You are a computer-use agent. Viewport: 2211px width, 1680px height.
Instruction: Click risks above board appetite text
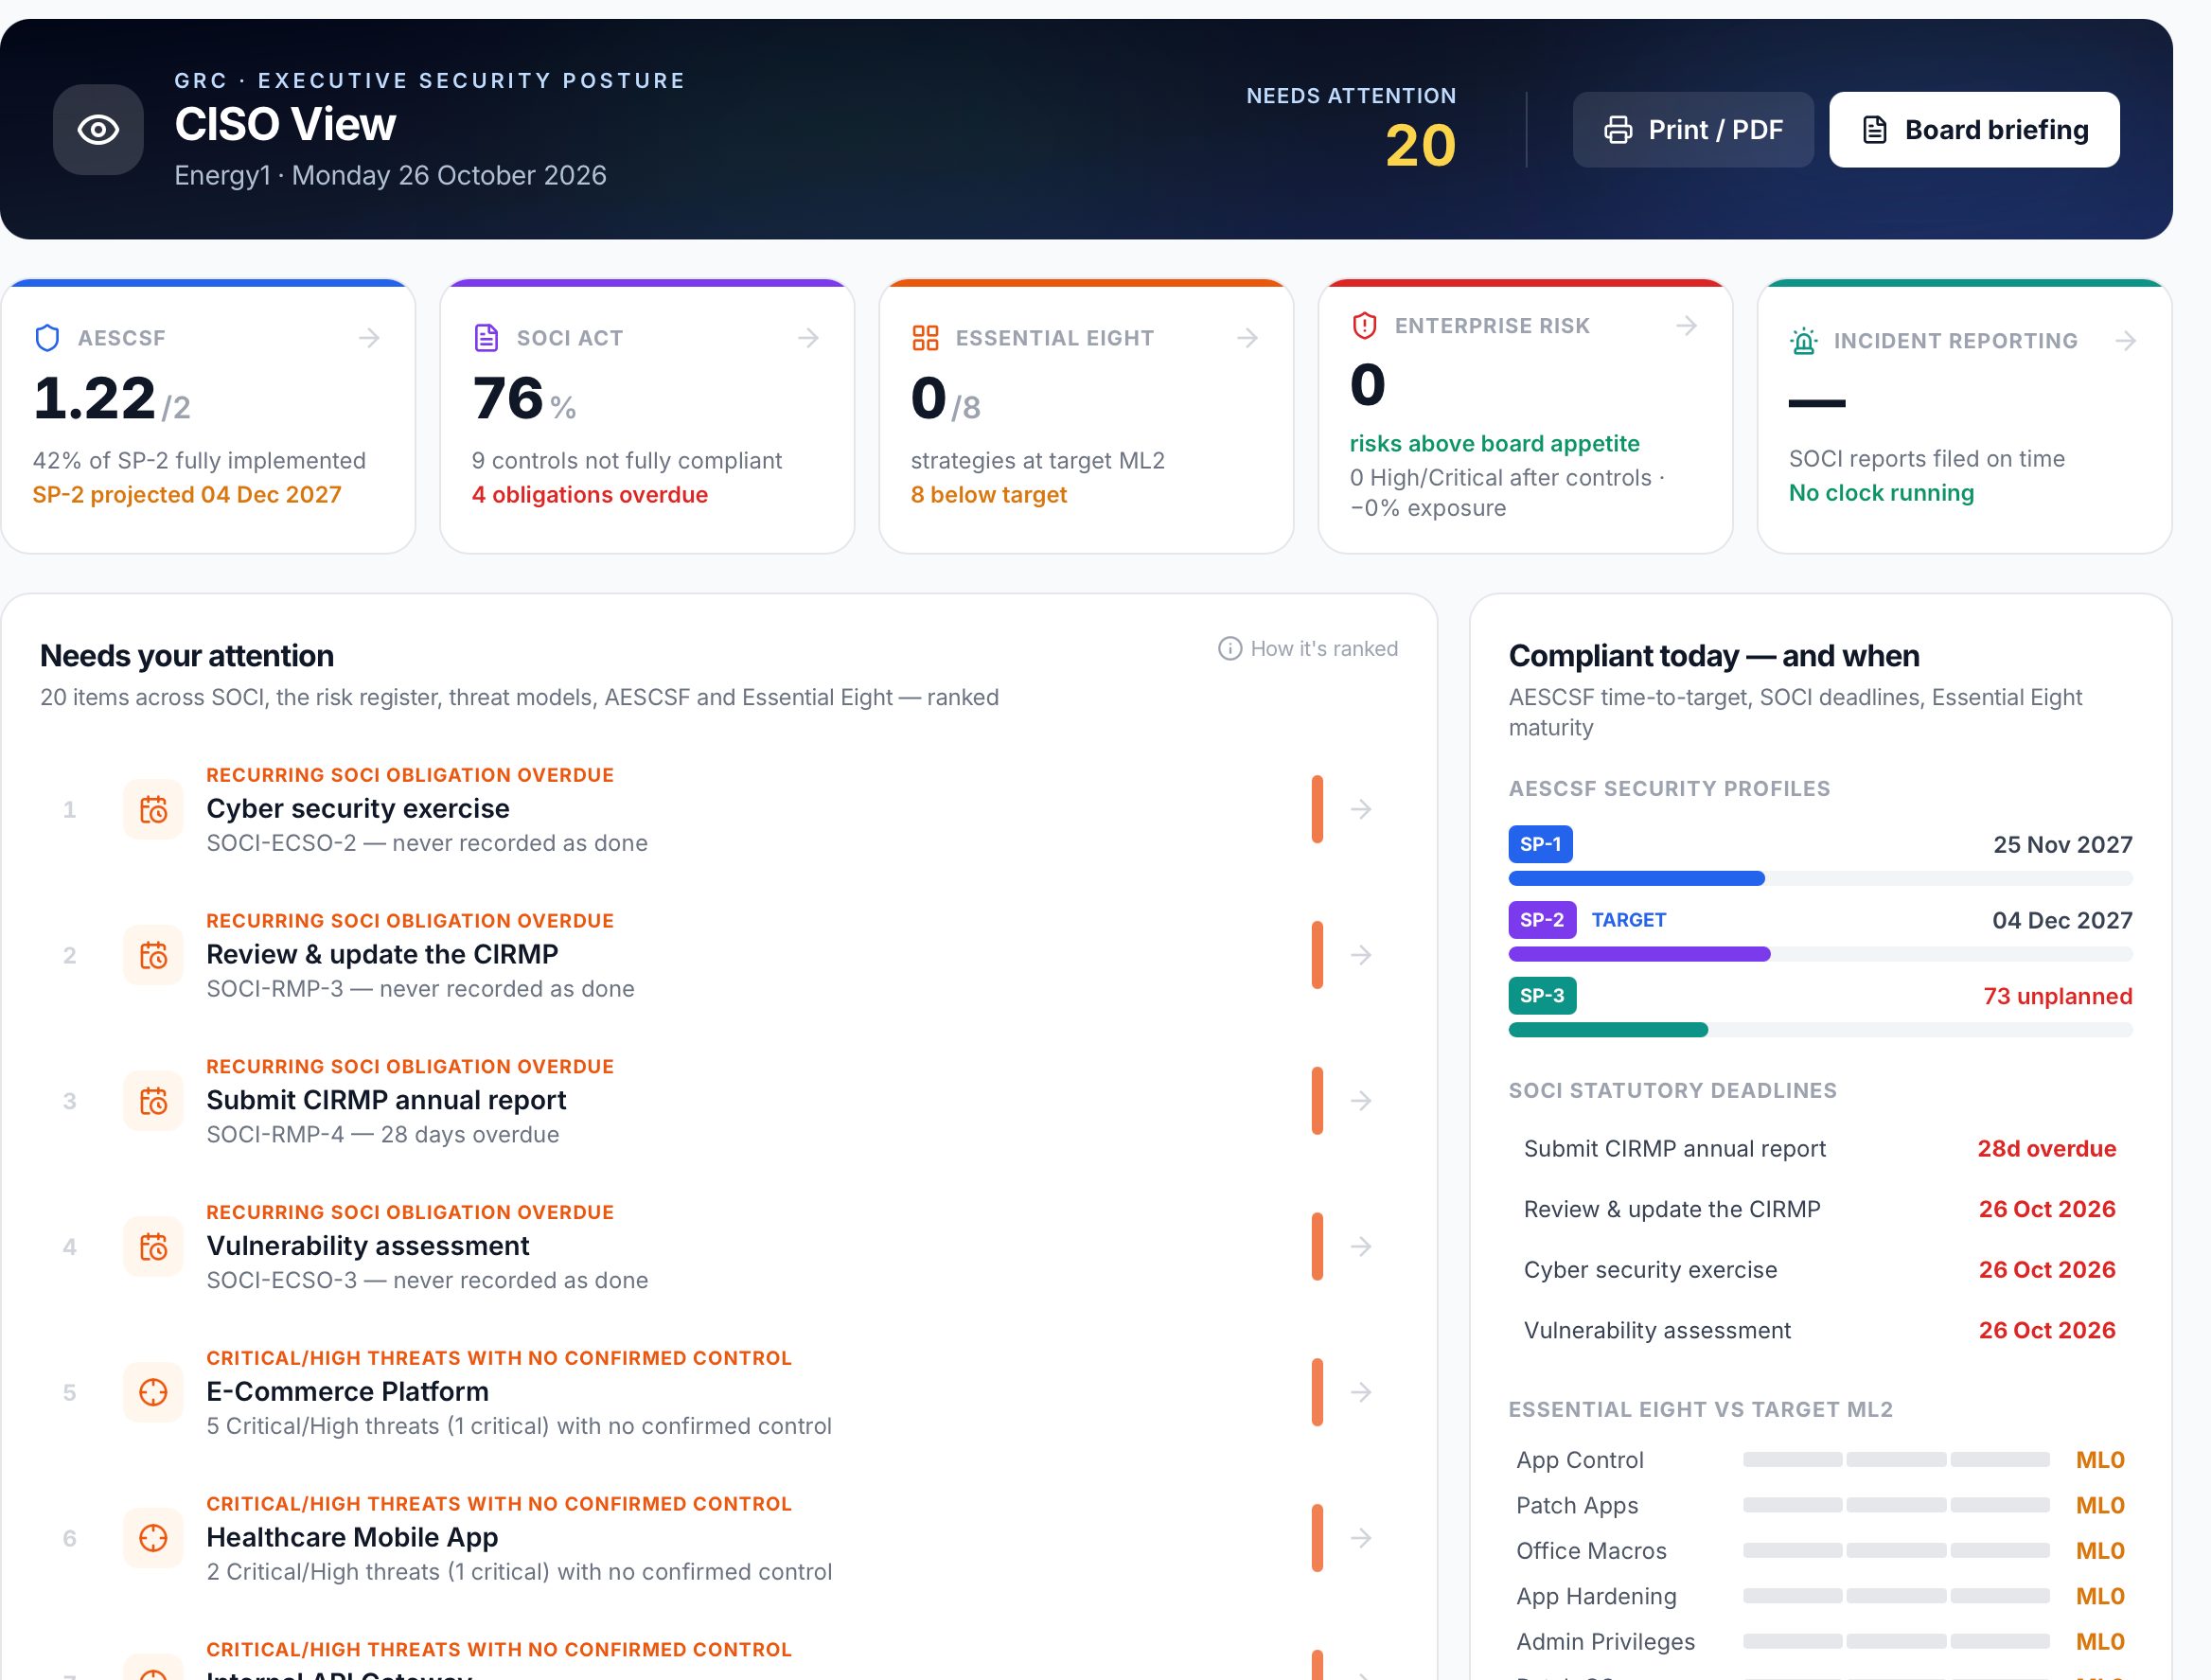pos(1494,444)
